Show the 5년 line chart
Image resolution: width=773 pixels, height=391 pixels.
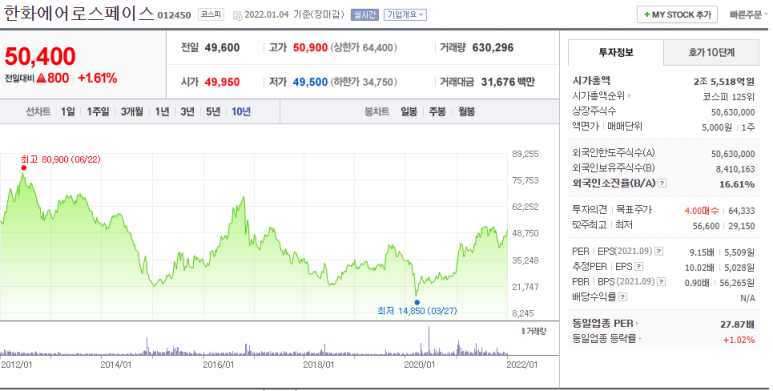(x=213, y=112)
